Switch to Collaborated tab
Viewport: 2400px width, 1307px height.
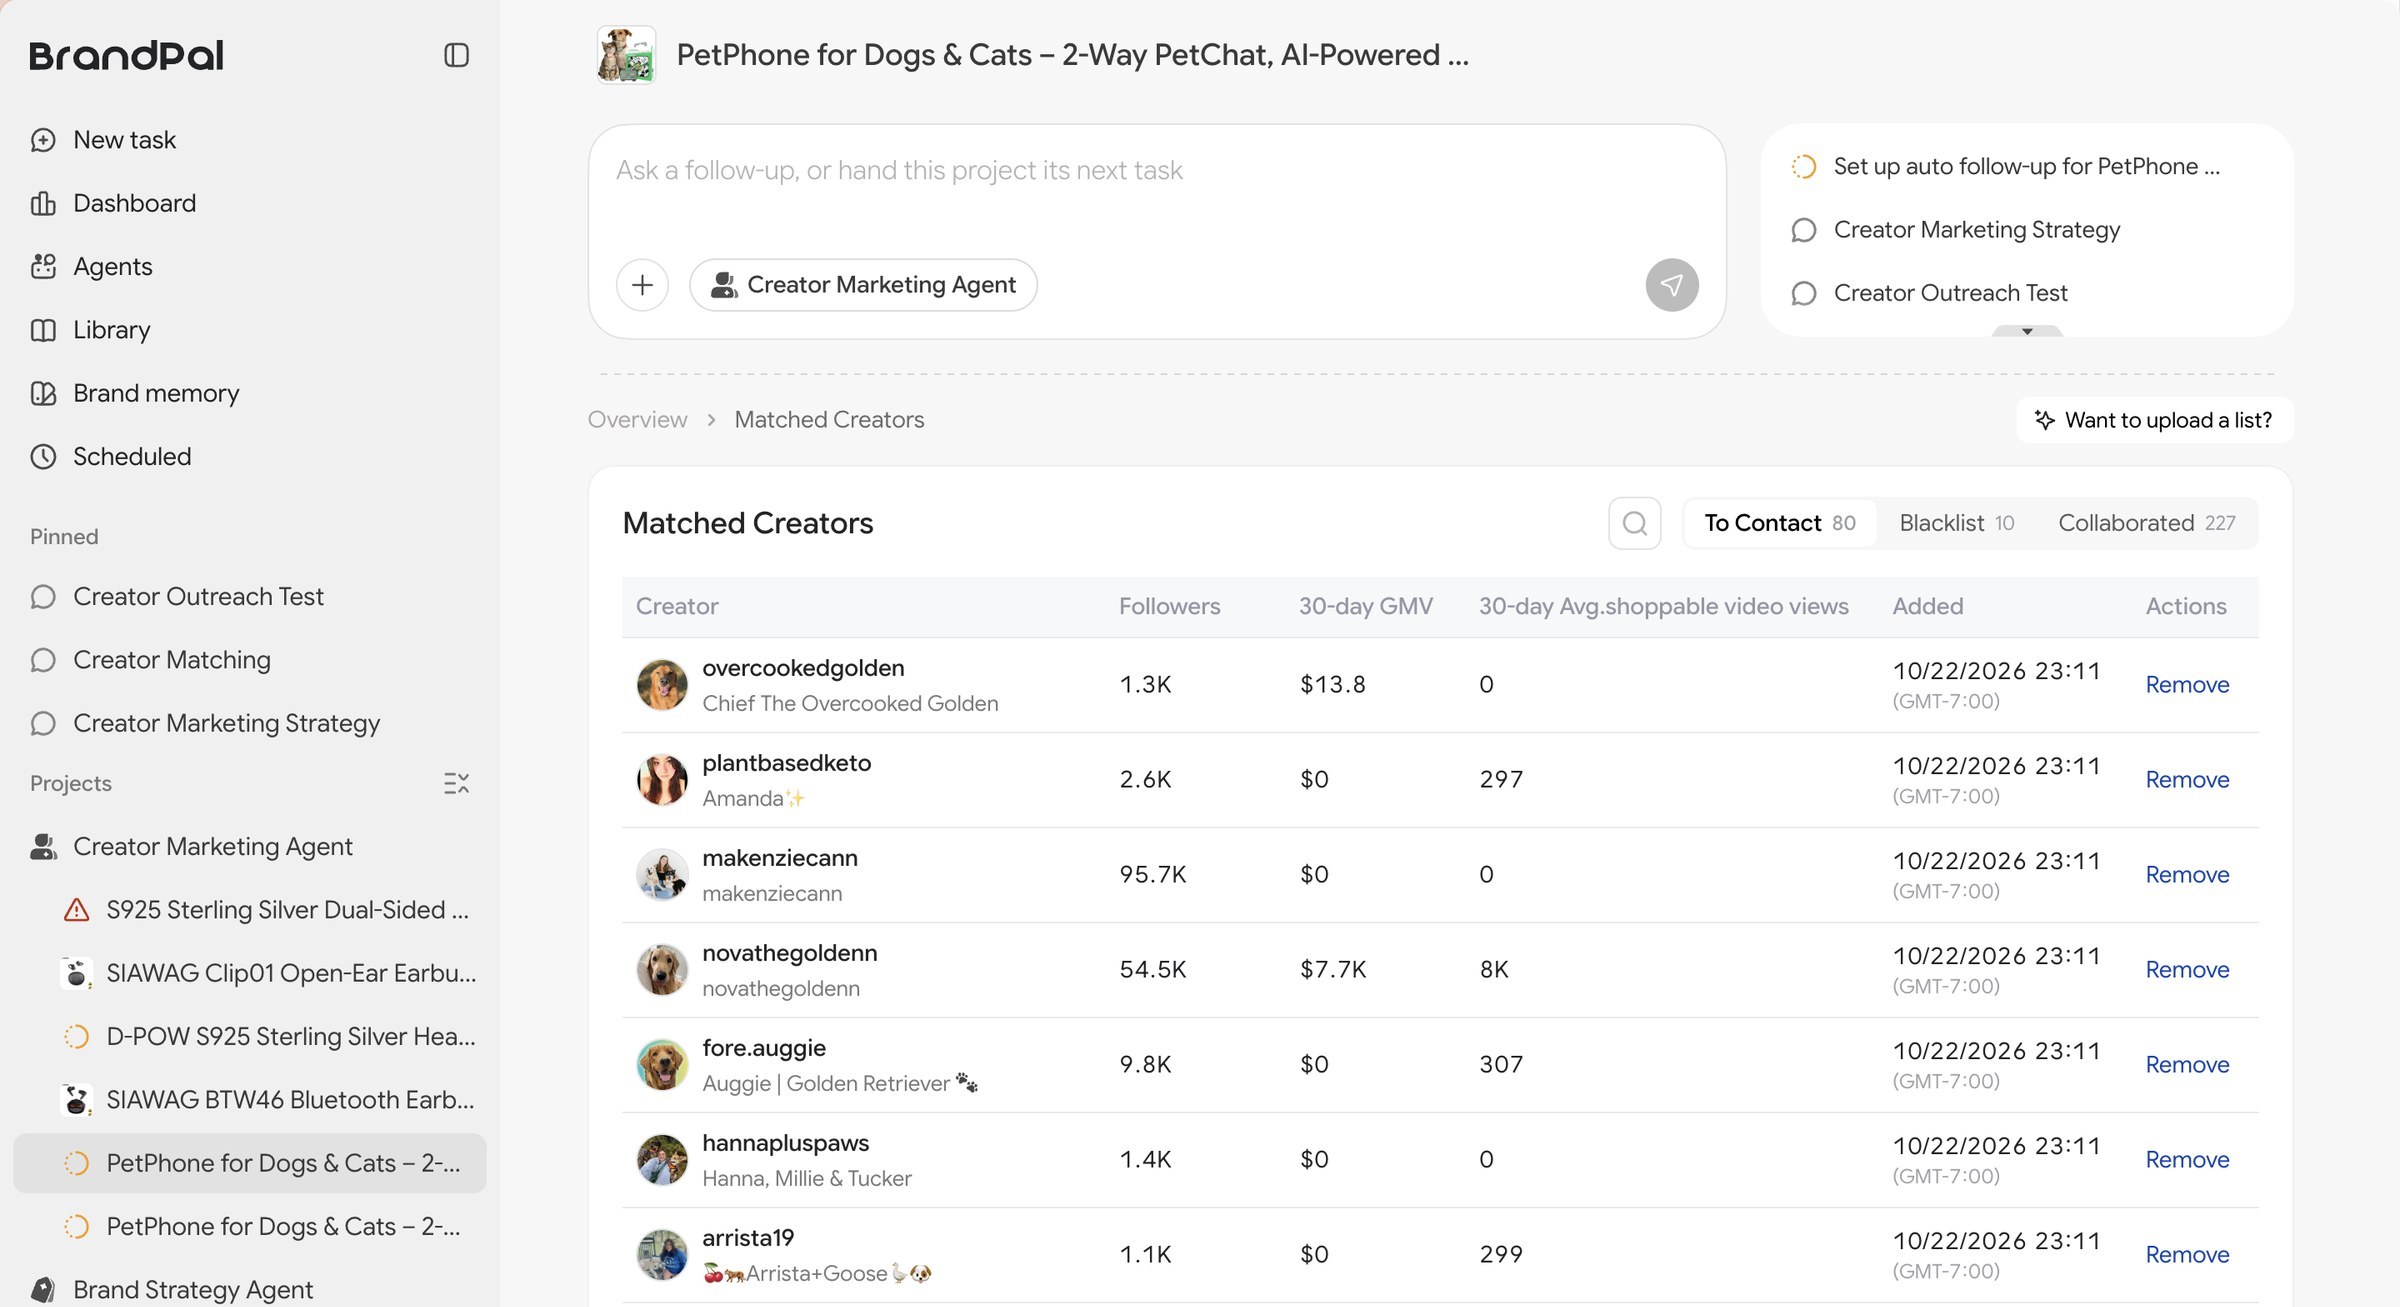[2146, 523]
